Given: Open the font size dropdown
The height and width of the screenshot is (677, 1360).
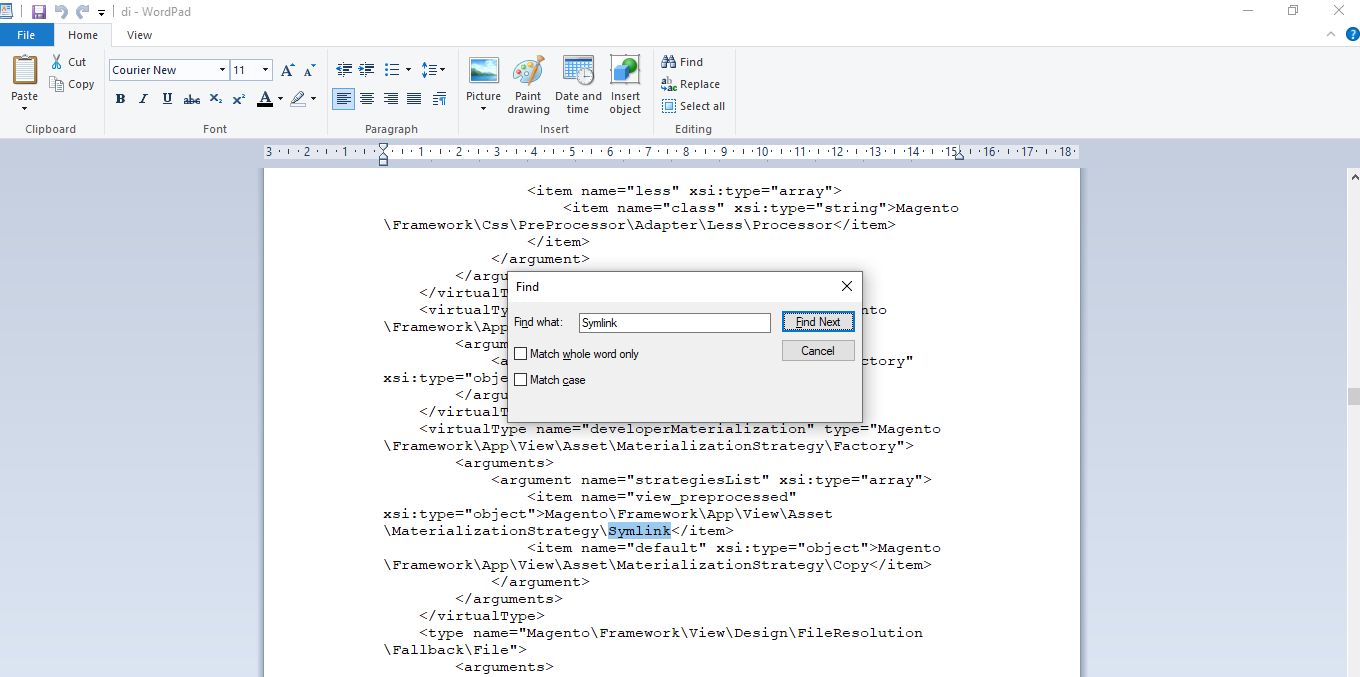Looking at the screenshot, I should 265,70.
